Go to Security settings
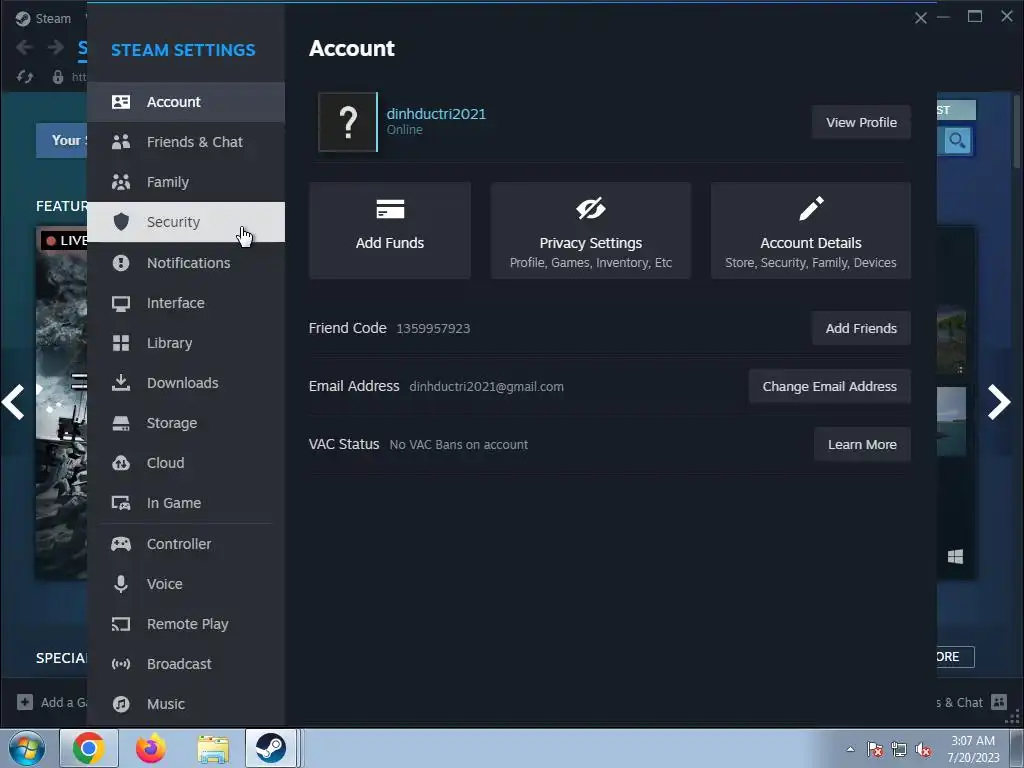The image size is (1024, 768). (x=185, y=222)
